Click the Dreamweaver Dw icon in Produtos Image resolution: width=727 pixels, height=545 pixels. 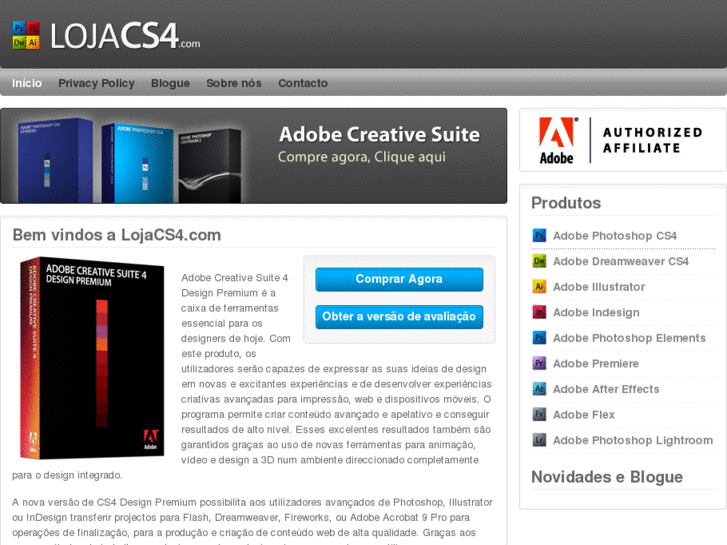(539, 261)
